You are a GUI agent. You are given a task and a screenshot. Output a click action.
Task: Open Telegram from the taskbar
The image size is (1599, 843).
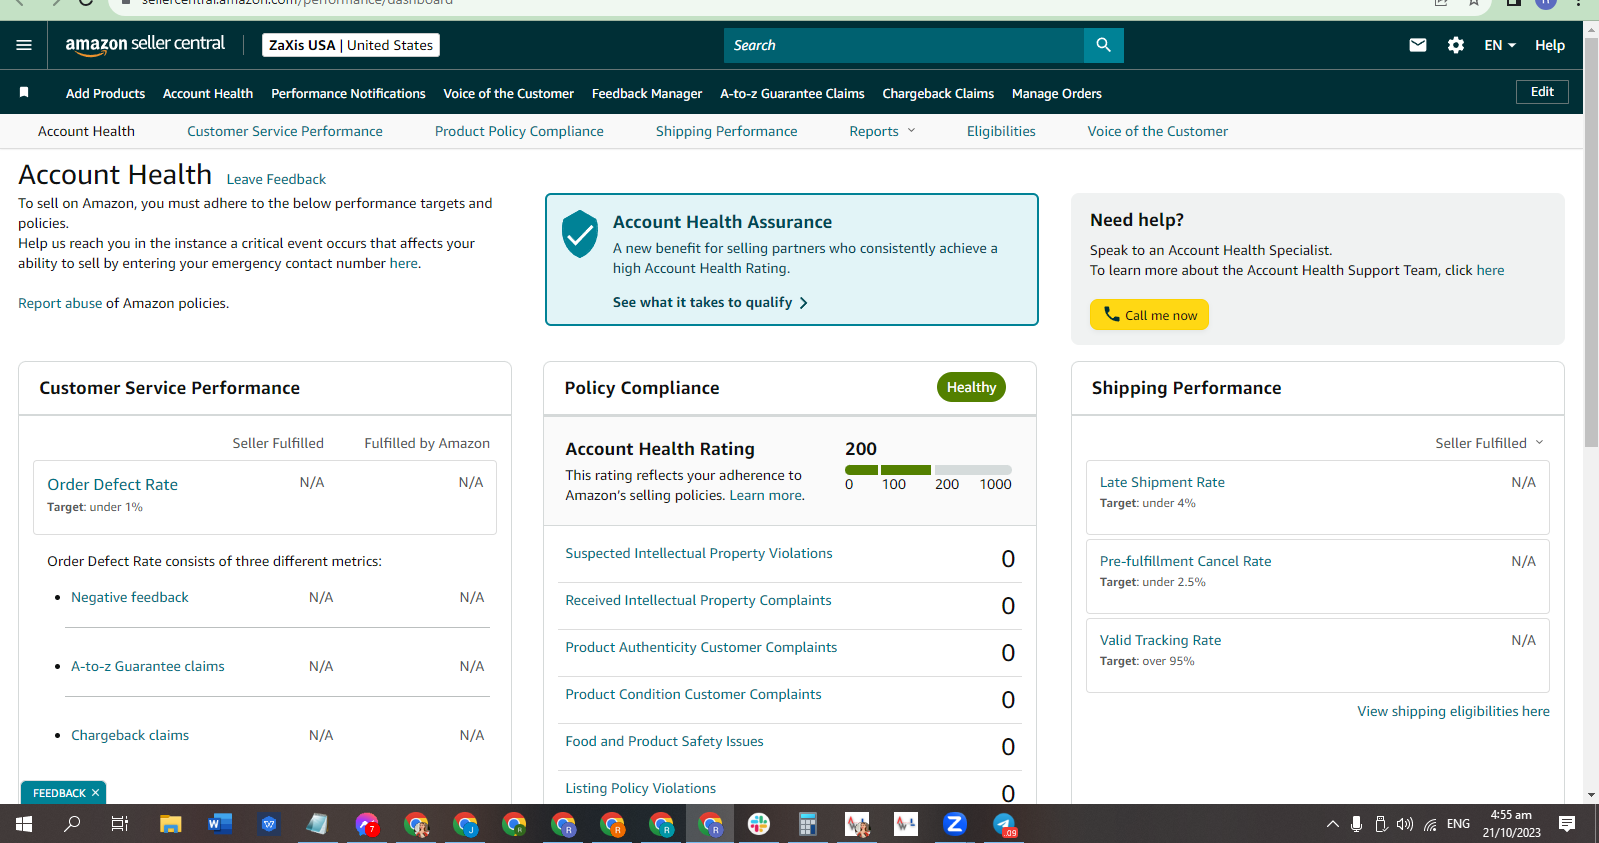(x=1004, y=824)
